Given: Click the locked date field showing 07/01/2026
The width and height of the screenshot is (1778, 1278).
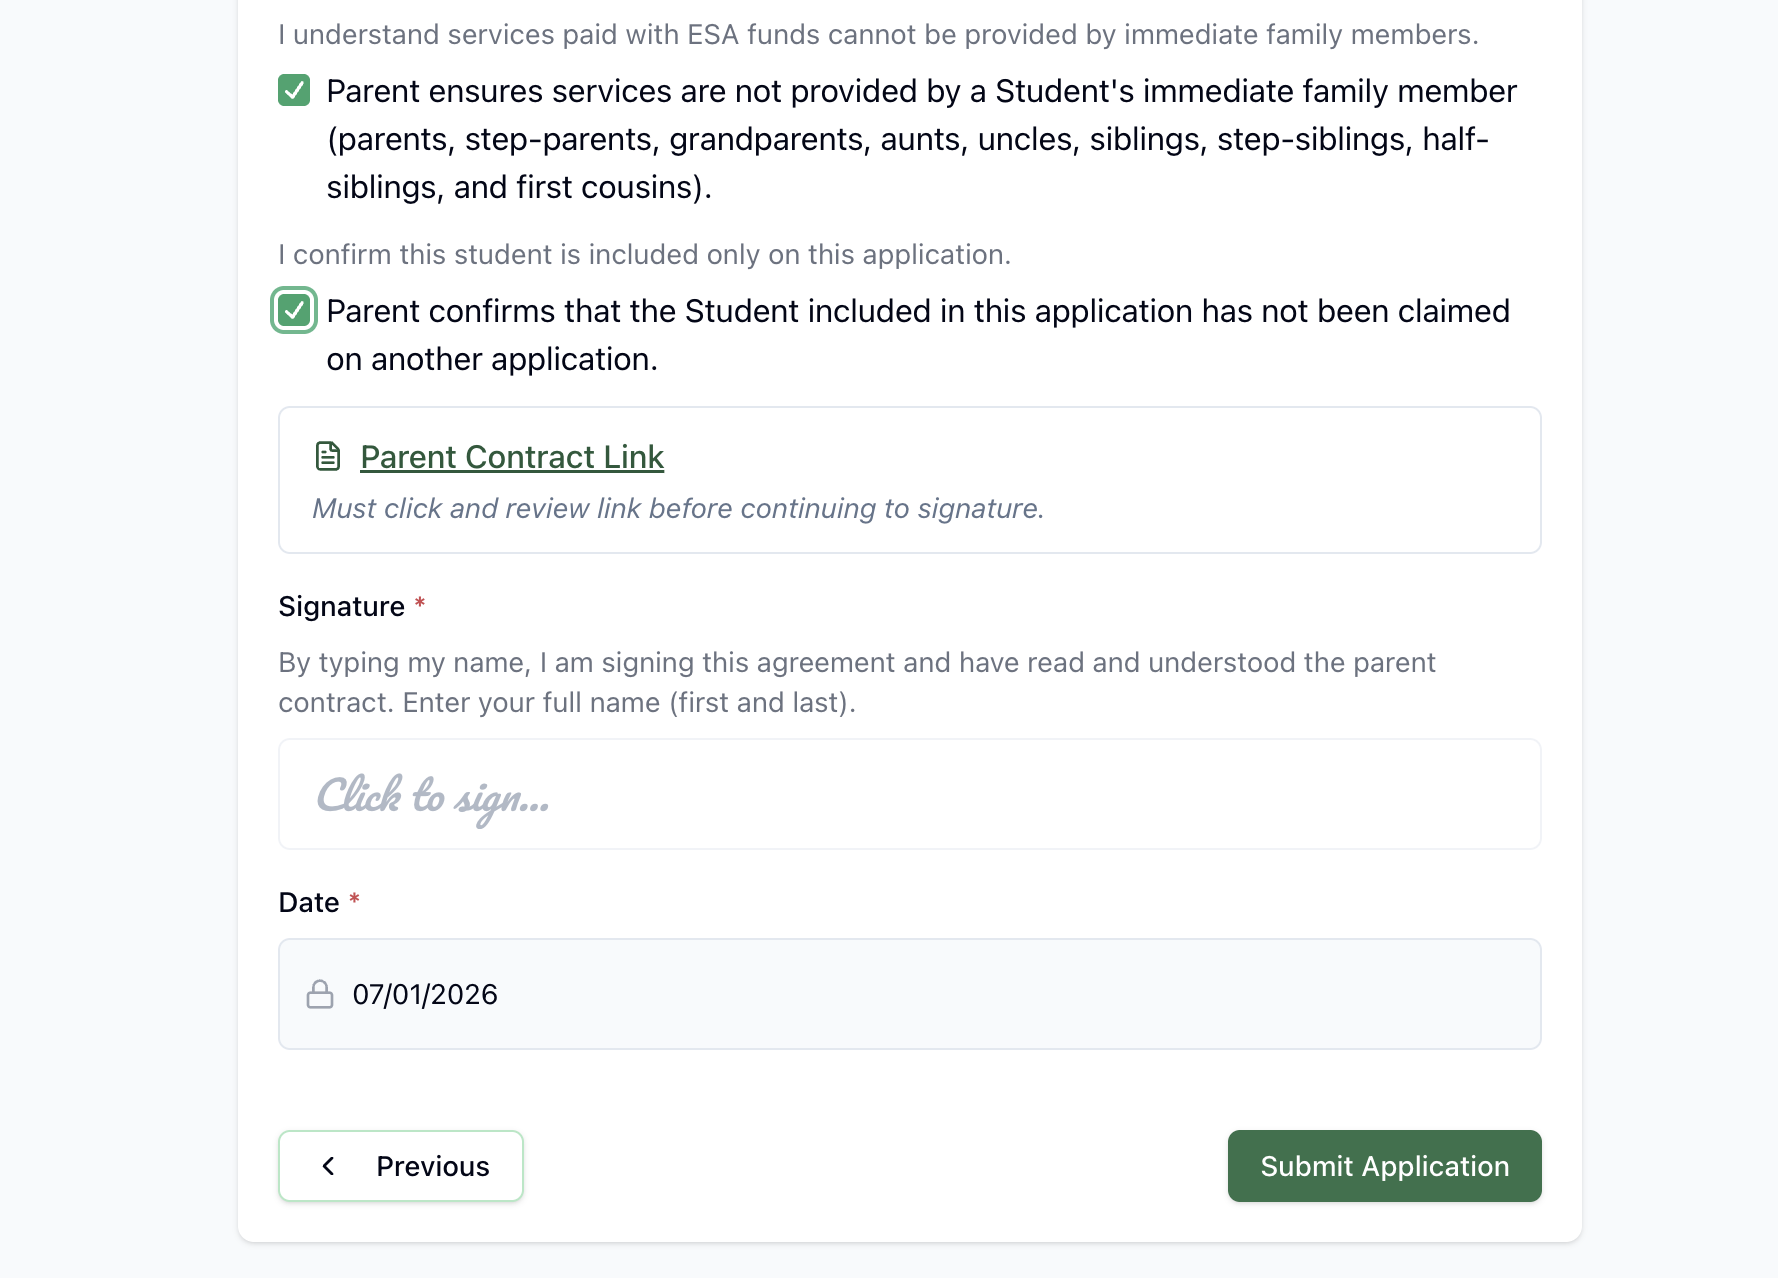Looking at the screenshot, I should coord(910,994).
